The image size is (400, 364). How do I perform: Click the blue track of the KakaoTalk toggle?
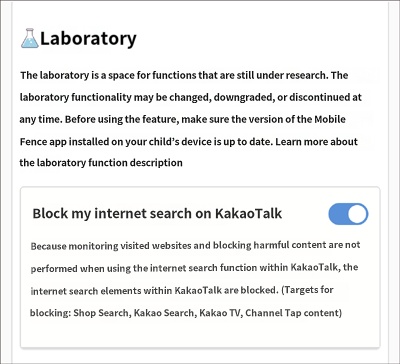(337, 214)
